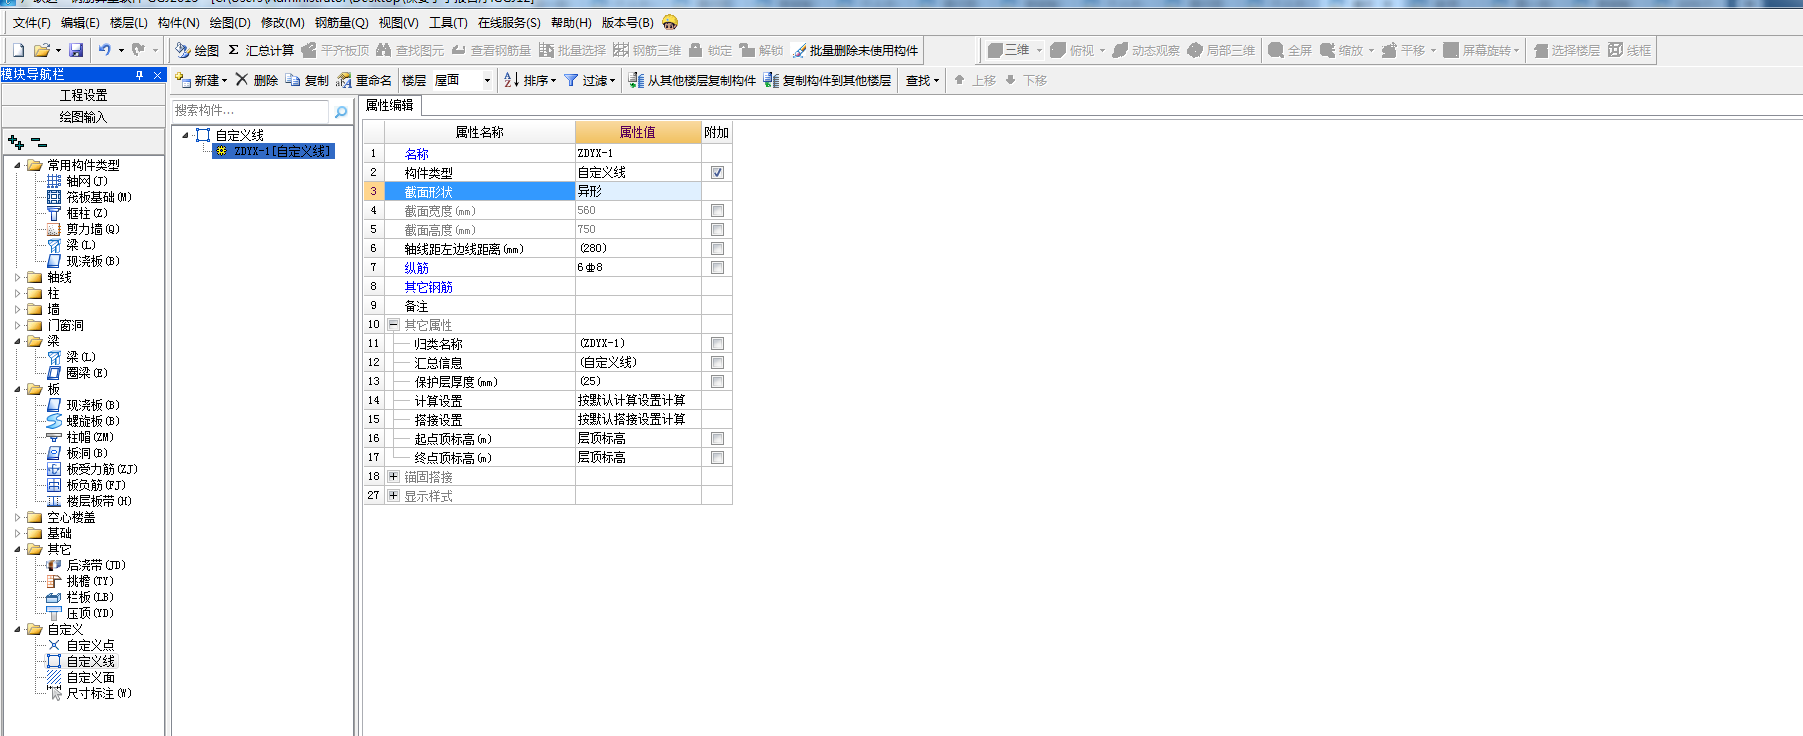The width and height of the screenshot is (1803, 736).
Task: Pin the 模块导航栏 panel
Action: (x=139, y=74)
